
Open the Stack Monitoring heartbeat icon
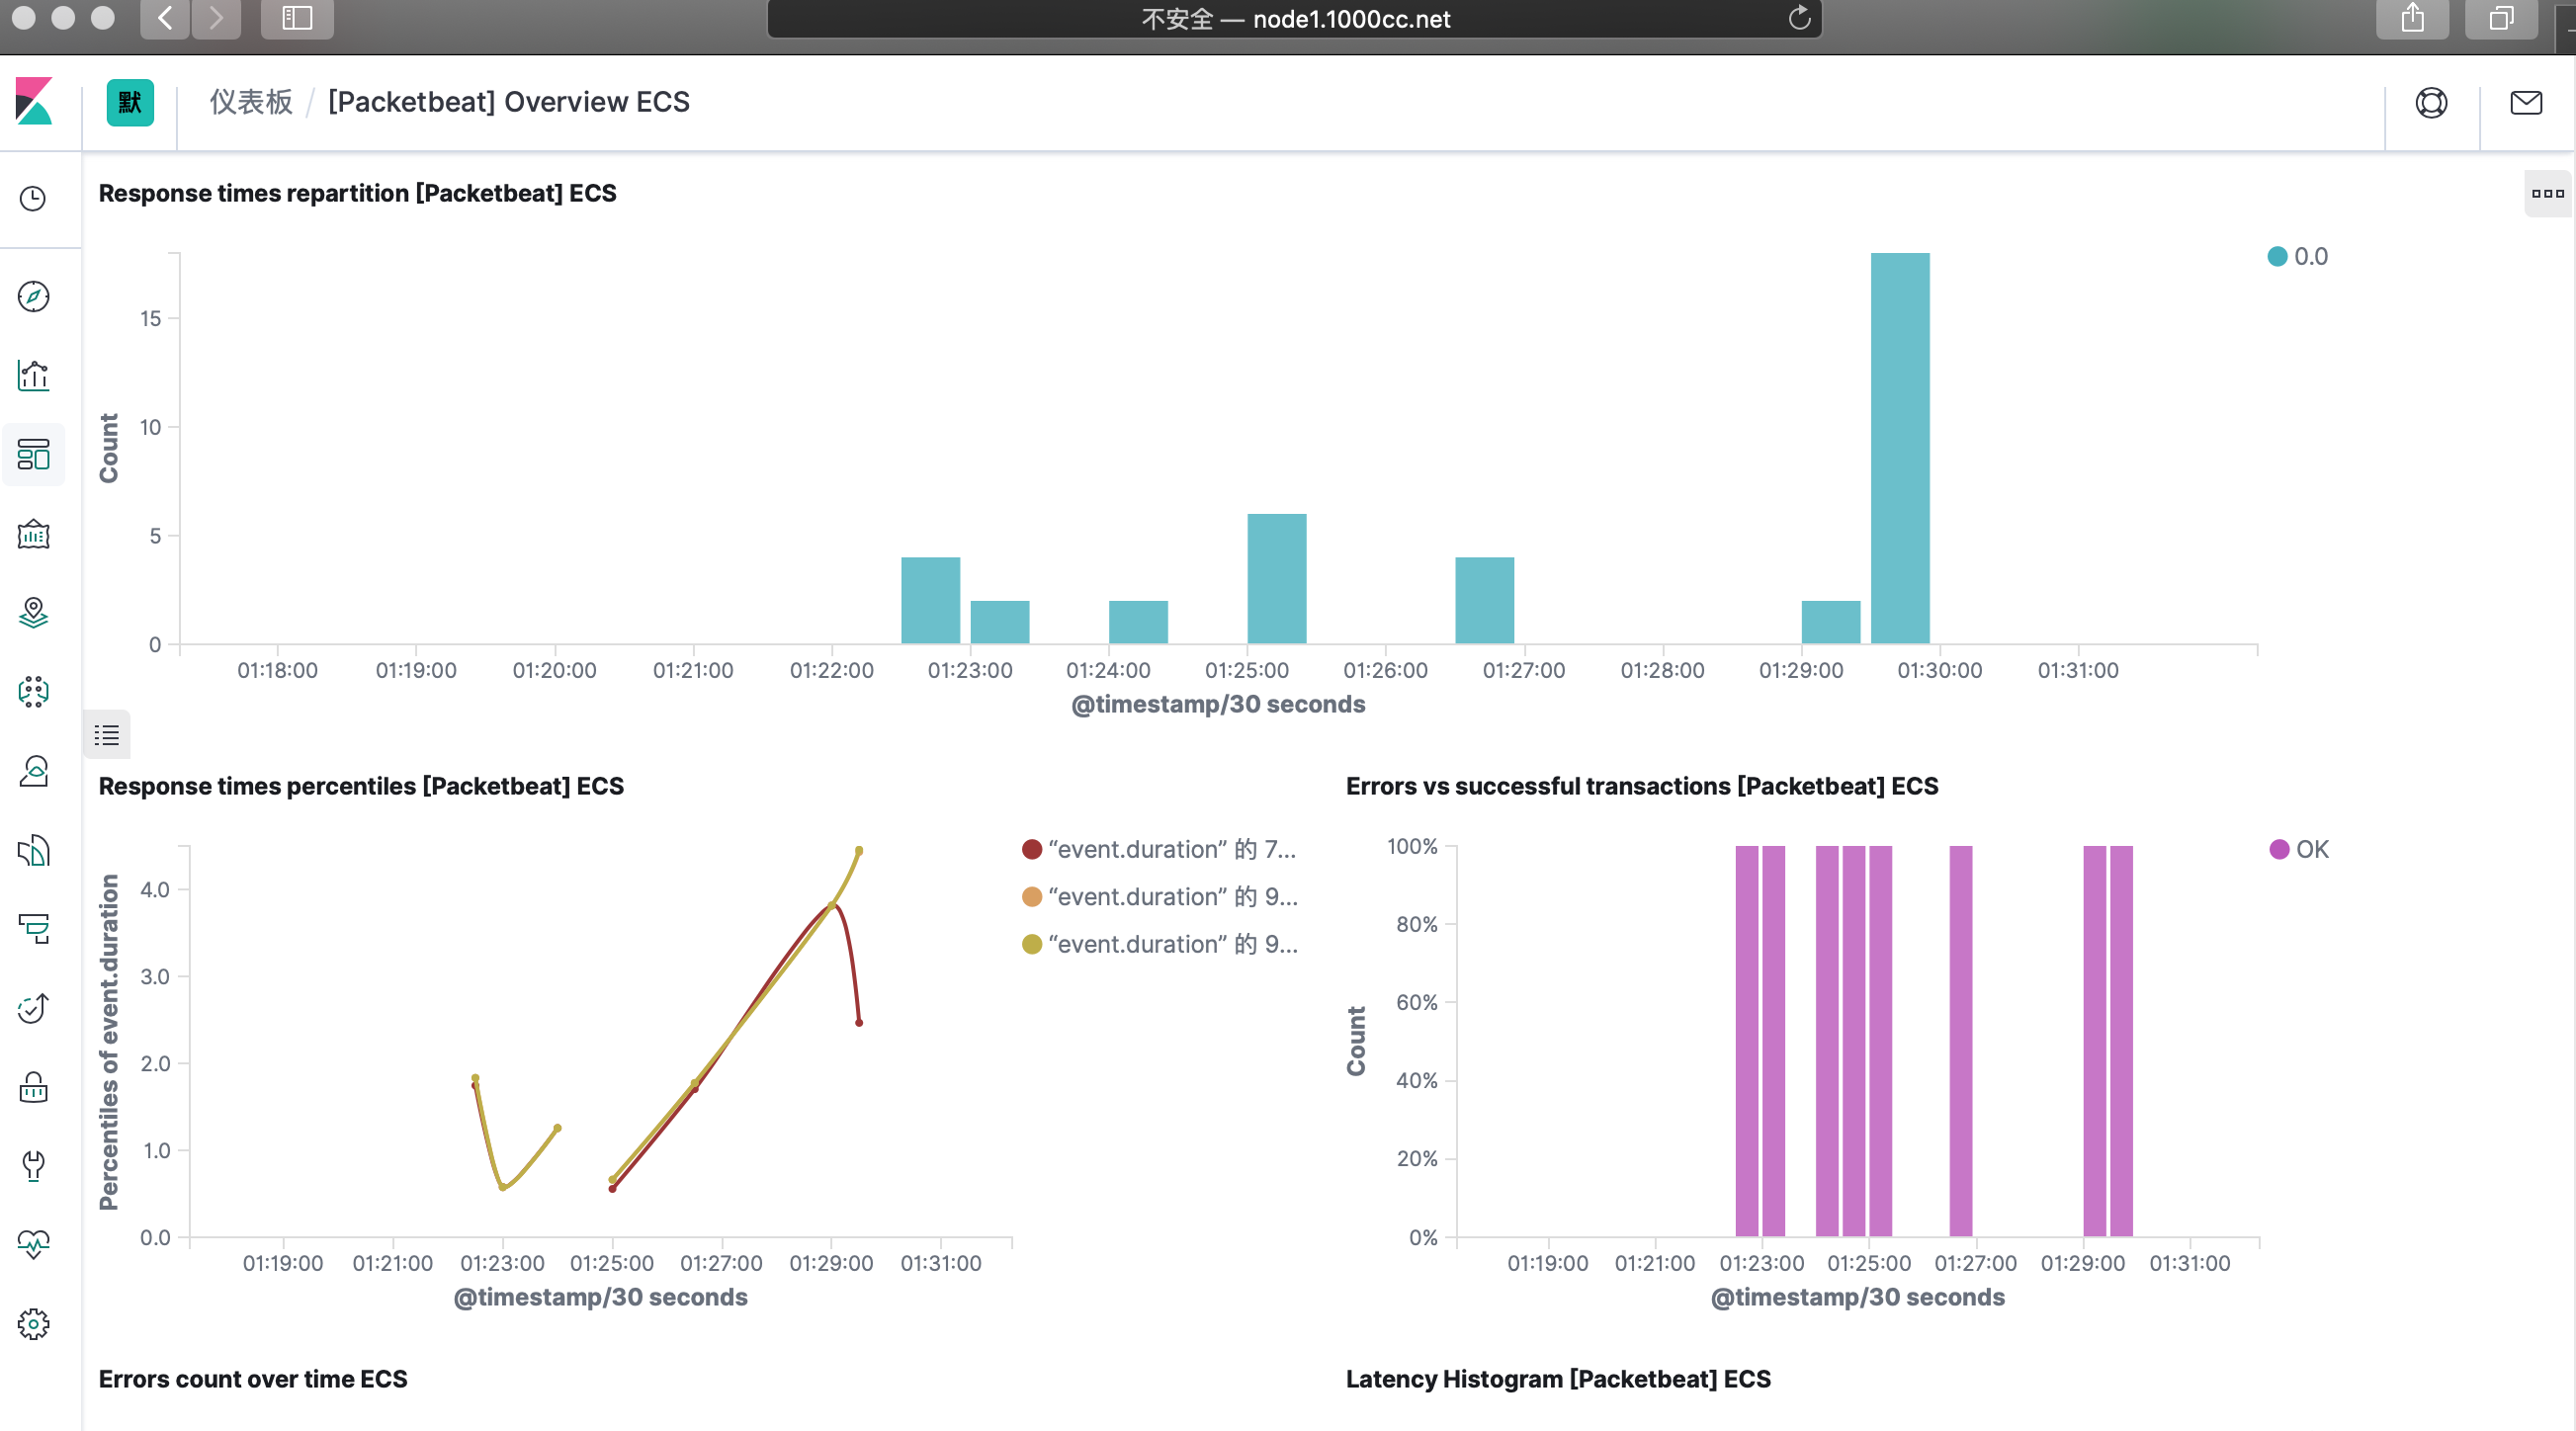pyautogui.click(x=33, y=1244)
